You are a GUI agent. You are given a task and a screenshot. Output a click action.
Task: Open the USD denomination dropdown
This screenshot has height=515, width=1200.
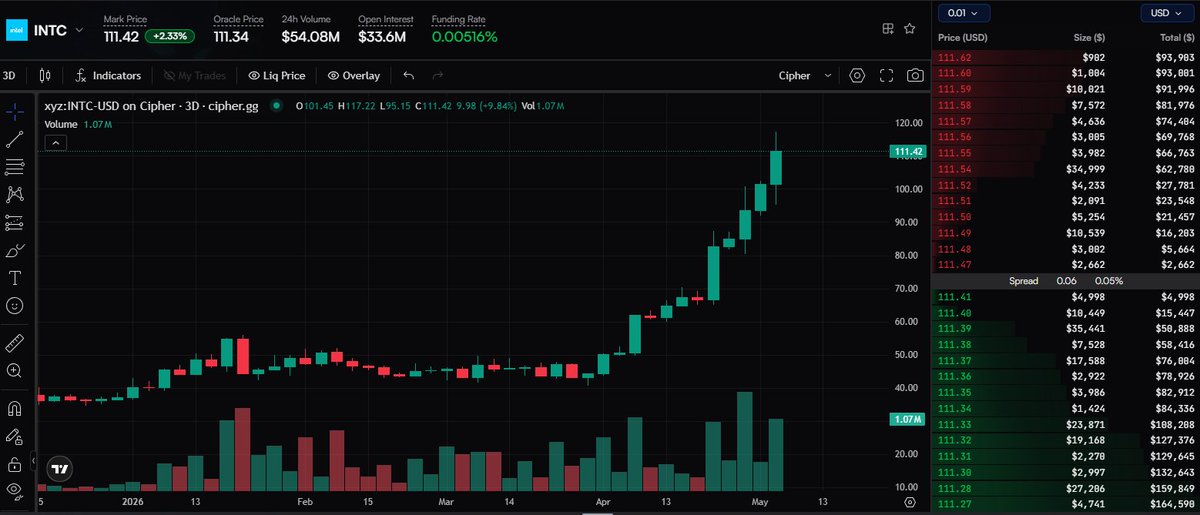pos(1168,13)
